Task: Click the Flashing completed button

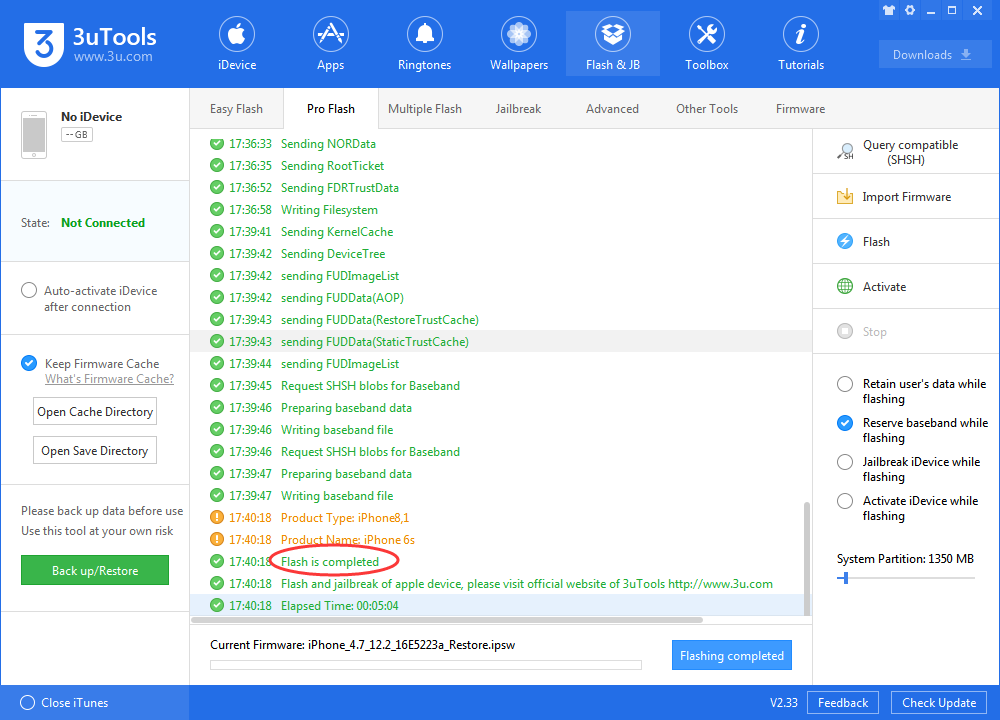Action: click(732, 656)
